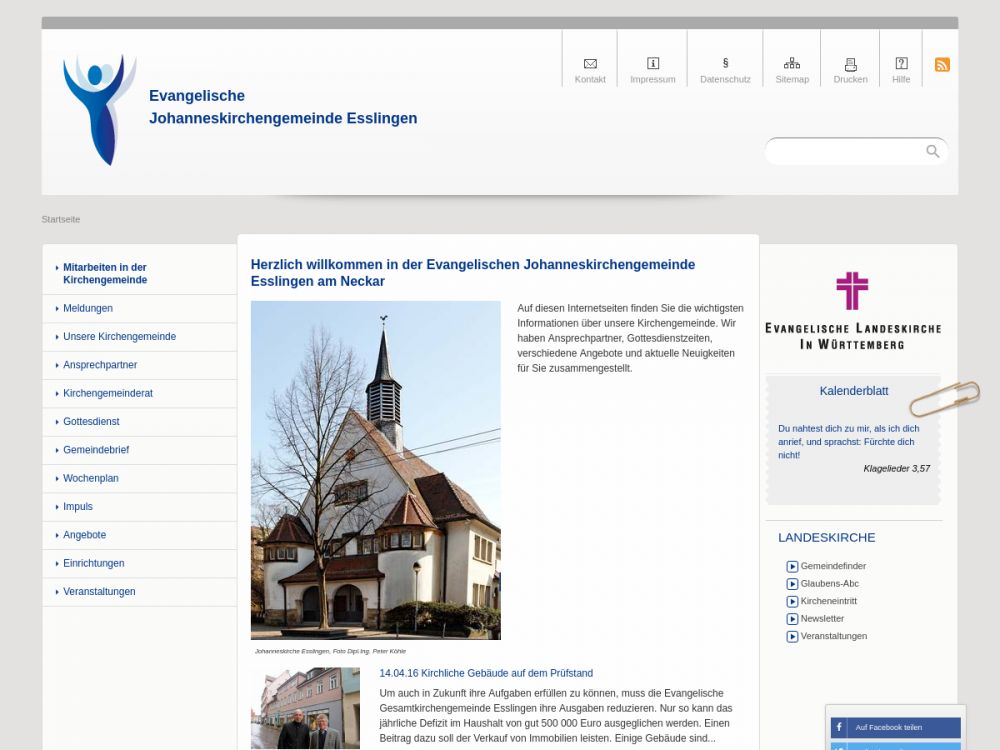The image size is (1000, 750).
Task: Click into the search text field
Action: coord(845,152)
